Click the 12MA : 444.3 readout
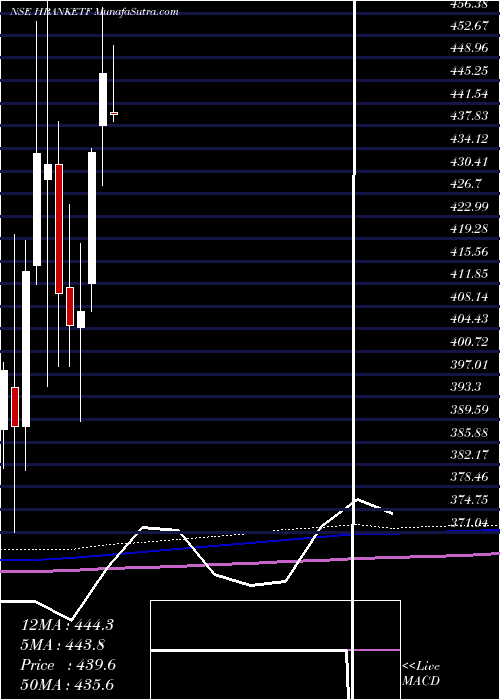This screenshot has height=700, width=500. click(67, 625)
